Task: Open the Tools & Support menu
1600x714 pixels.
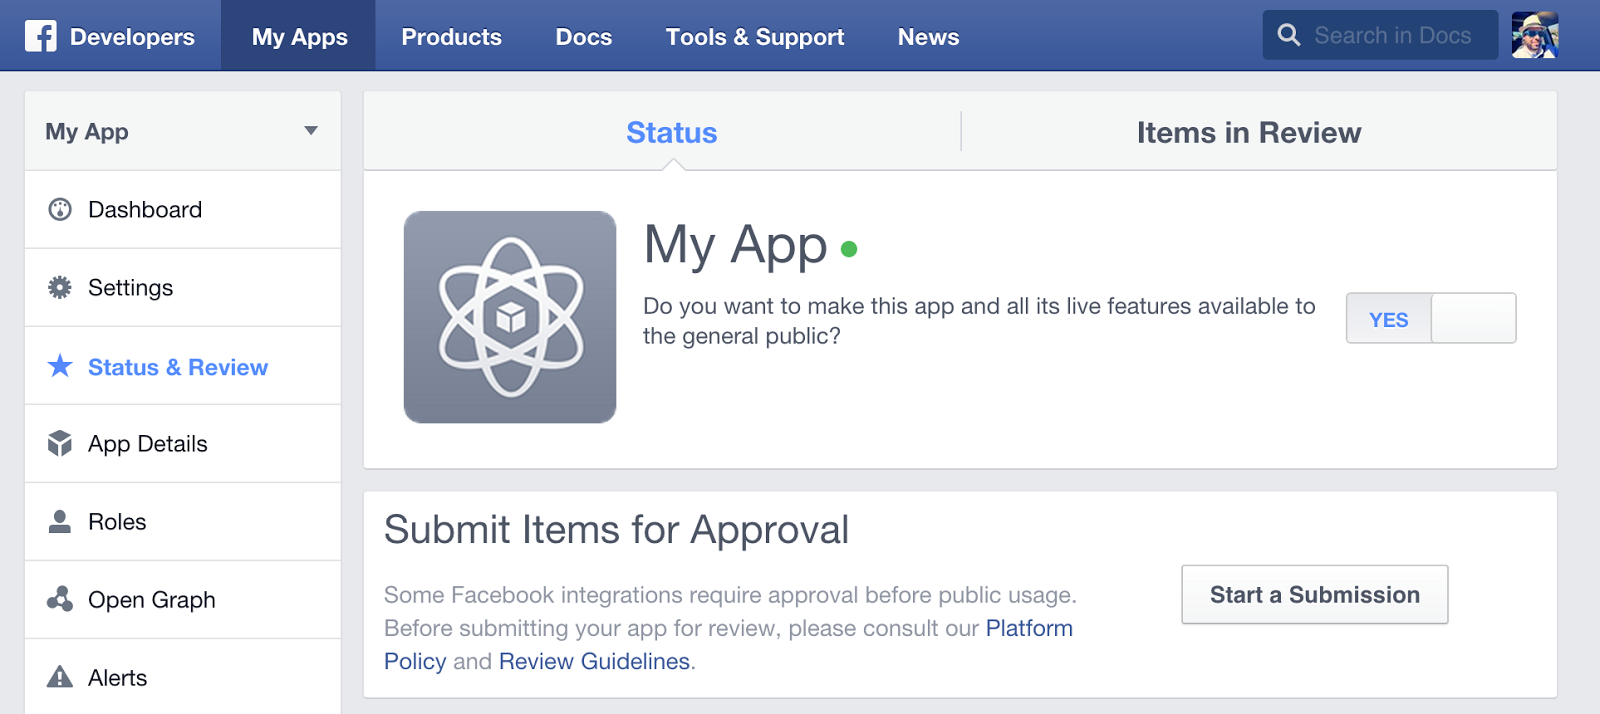Action: pyautogui.click(x=755, y=37)
